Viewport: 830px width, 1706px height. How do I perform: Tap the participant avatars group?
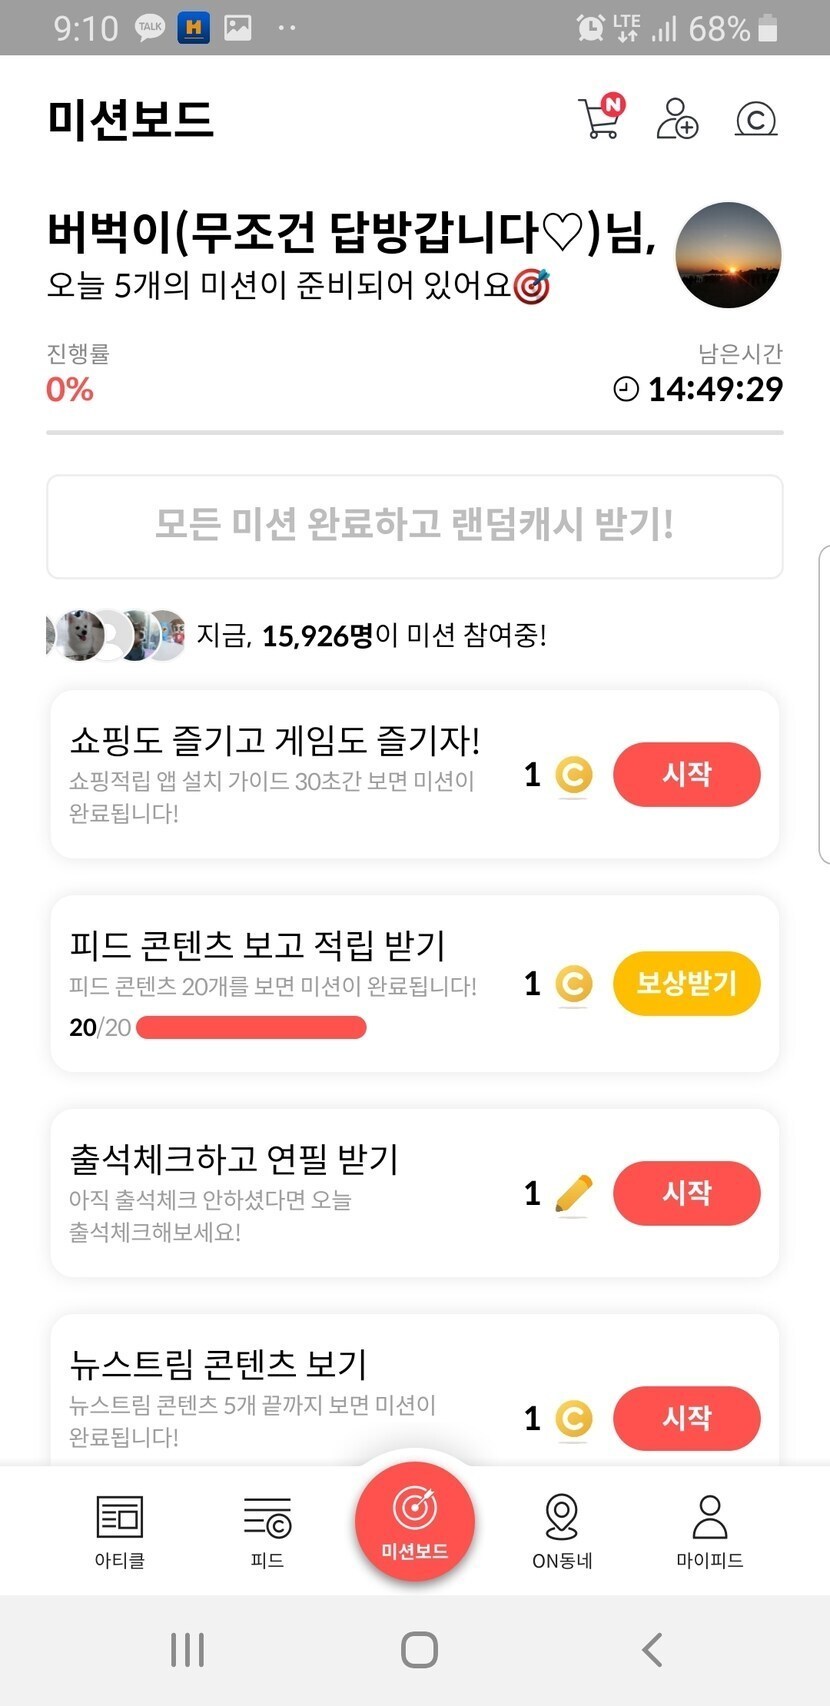point(117,635)
